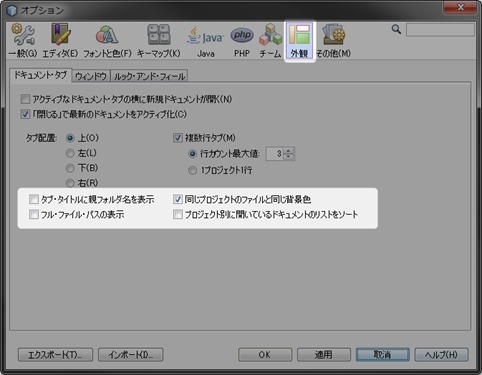Click the 取消 Cancel button
The width and height of the screenshot is (482, 375).
[383, 355]
